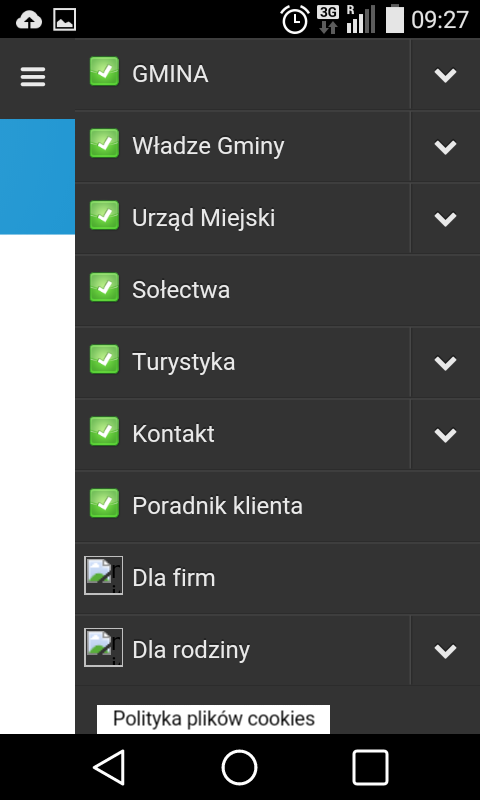Screen dimensions: 480x800
Task: Open the Sołectwa menu item
Action: point(277,290)
